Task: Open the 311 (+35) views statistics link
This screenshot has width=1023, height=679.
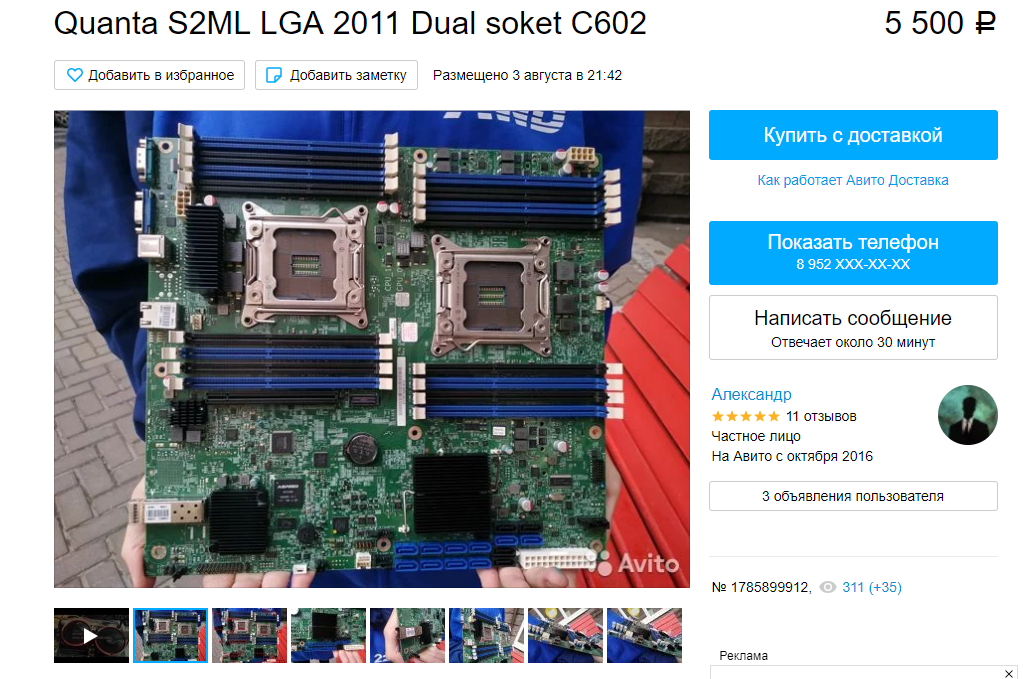Action: pos(872,587)
